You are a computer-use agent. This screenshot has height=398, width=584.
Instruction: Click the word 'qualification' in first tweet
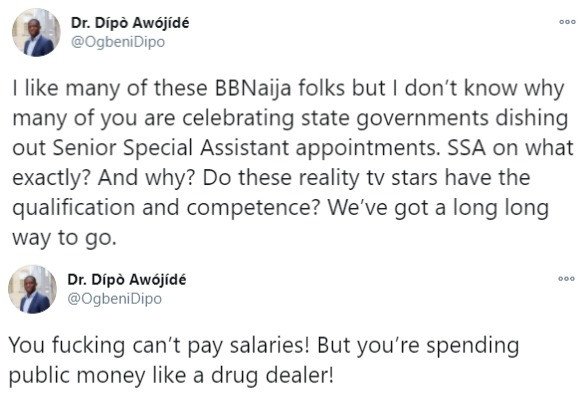tap(74, 208)
